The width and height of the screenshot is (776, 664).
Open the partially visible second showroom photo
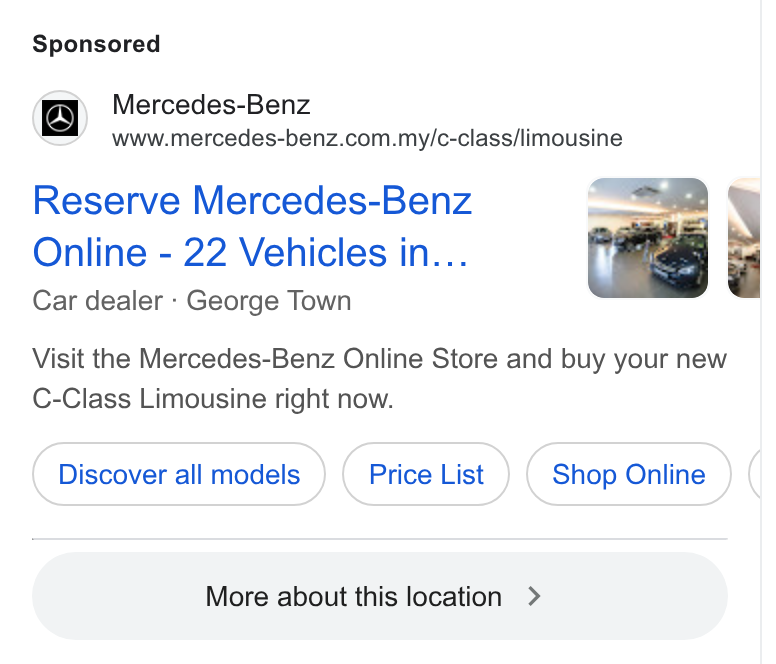[744, 238]
